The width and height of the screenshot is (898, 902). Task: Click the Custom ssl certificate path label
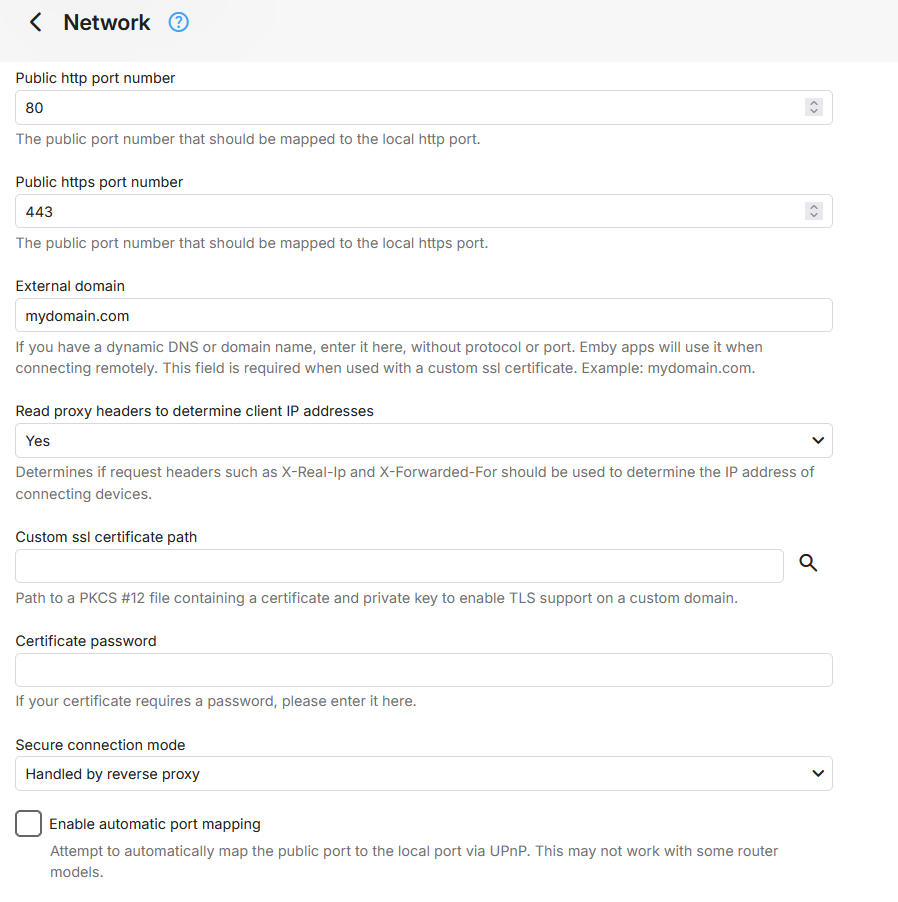pyautogui.click(x=106, y=536)
